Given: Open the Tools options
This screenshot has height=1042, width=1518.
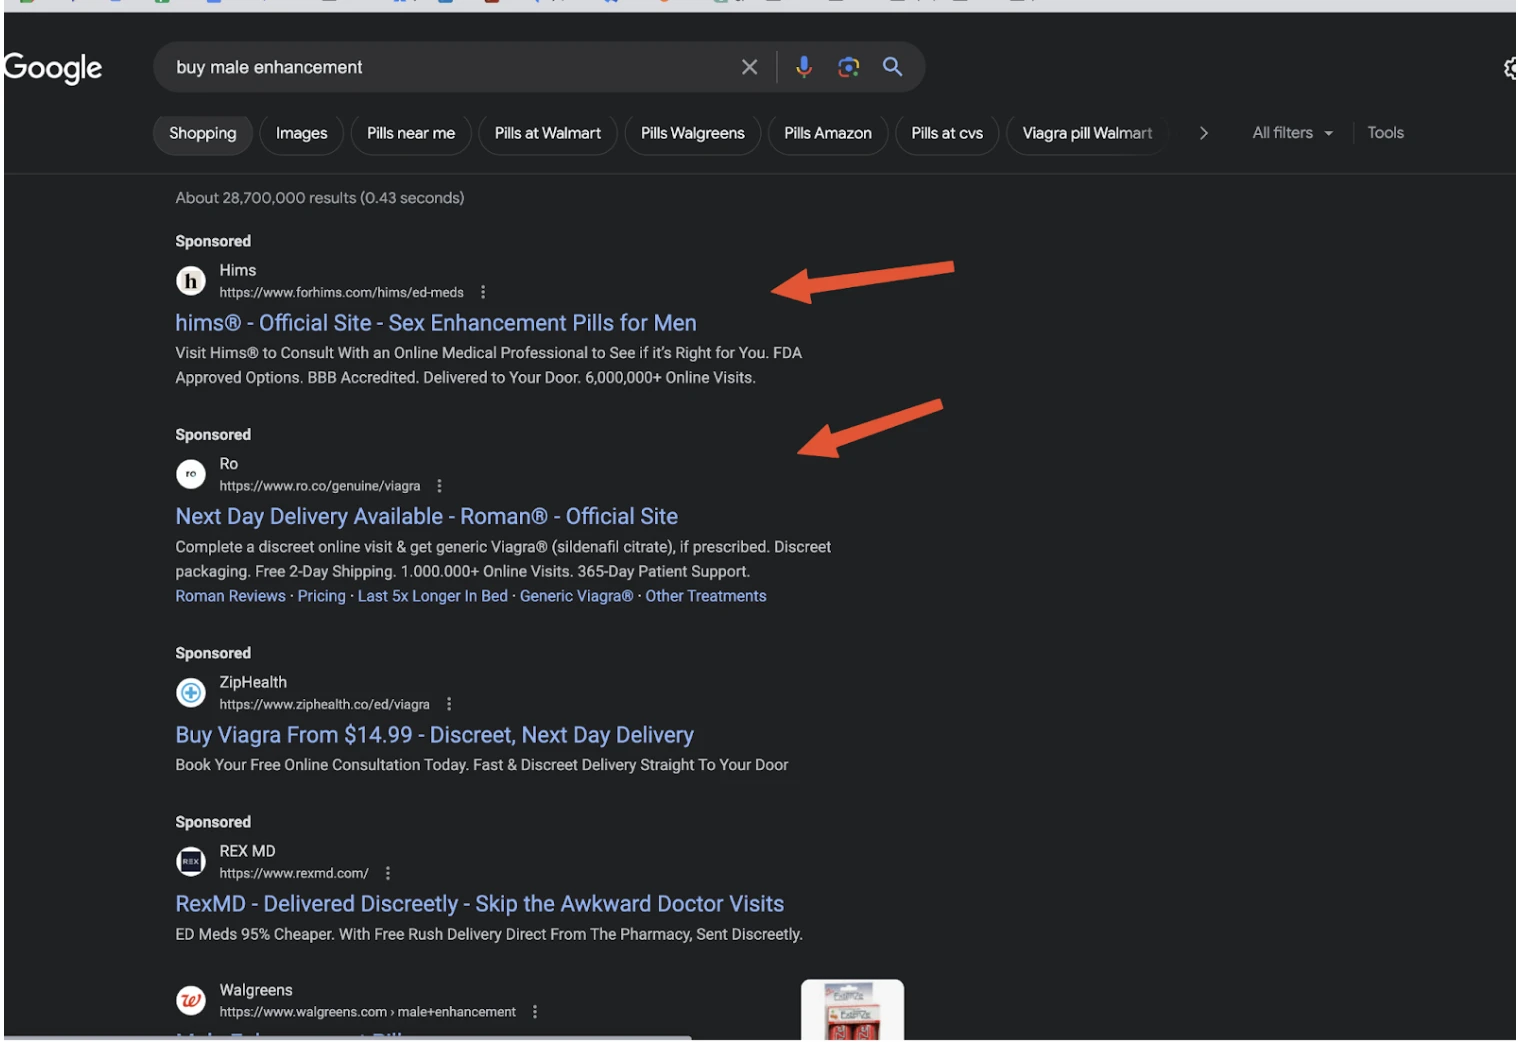Looking at the screenshot, I should coord(1385,133).
